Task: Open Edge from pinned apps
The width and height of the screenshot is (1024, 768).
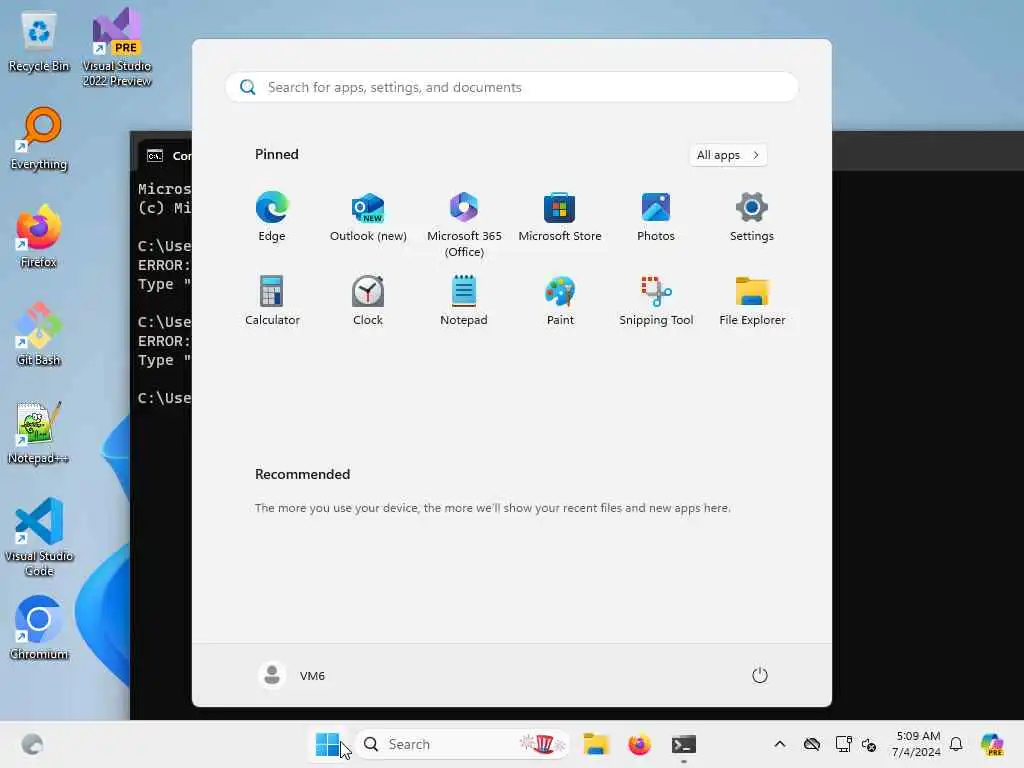Action: [x=272, y=217]
